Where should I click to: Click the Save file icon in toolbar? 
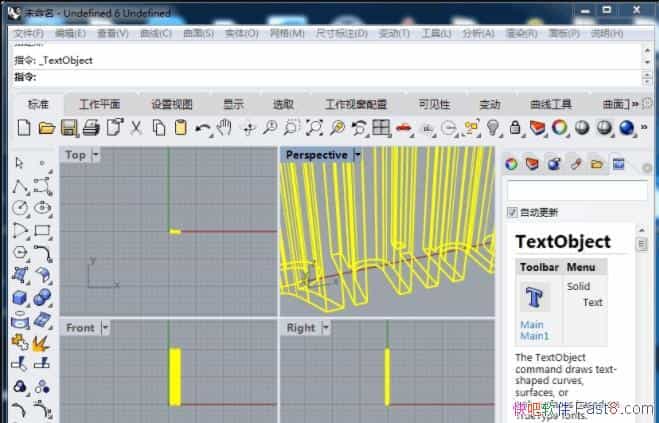tap(69, 128)
